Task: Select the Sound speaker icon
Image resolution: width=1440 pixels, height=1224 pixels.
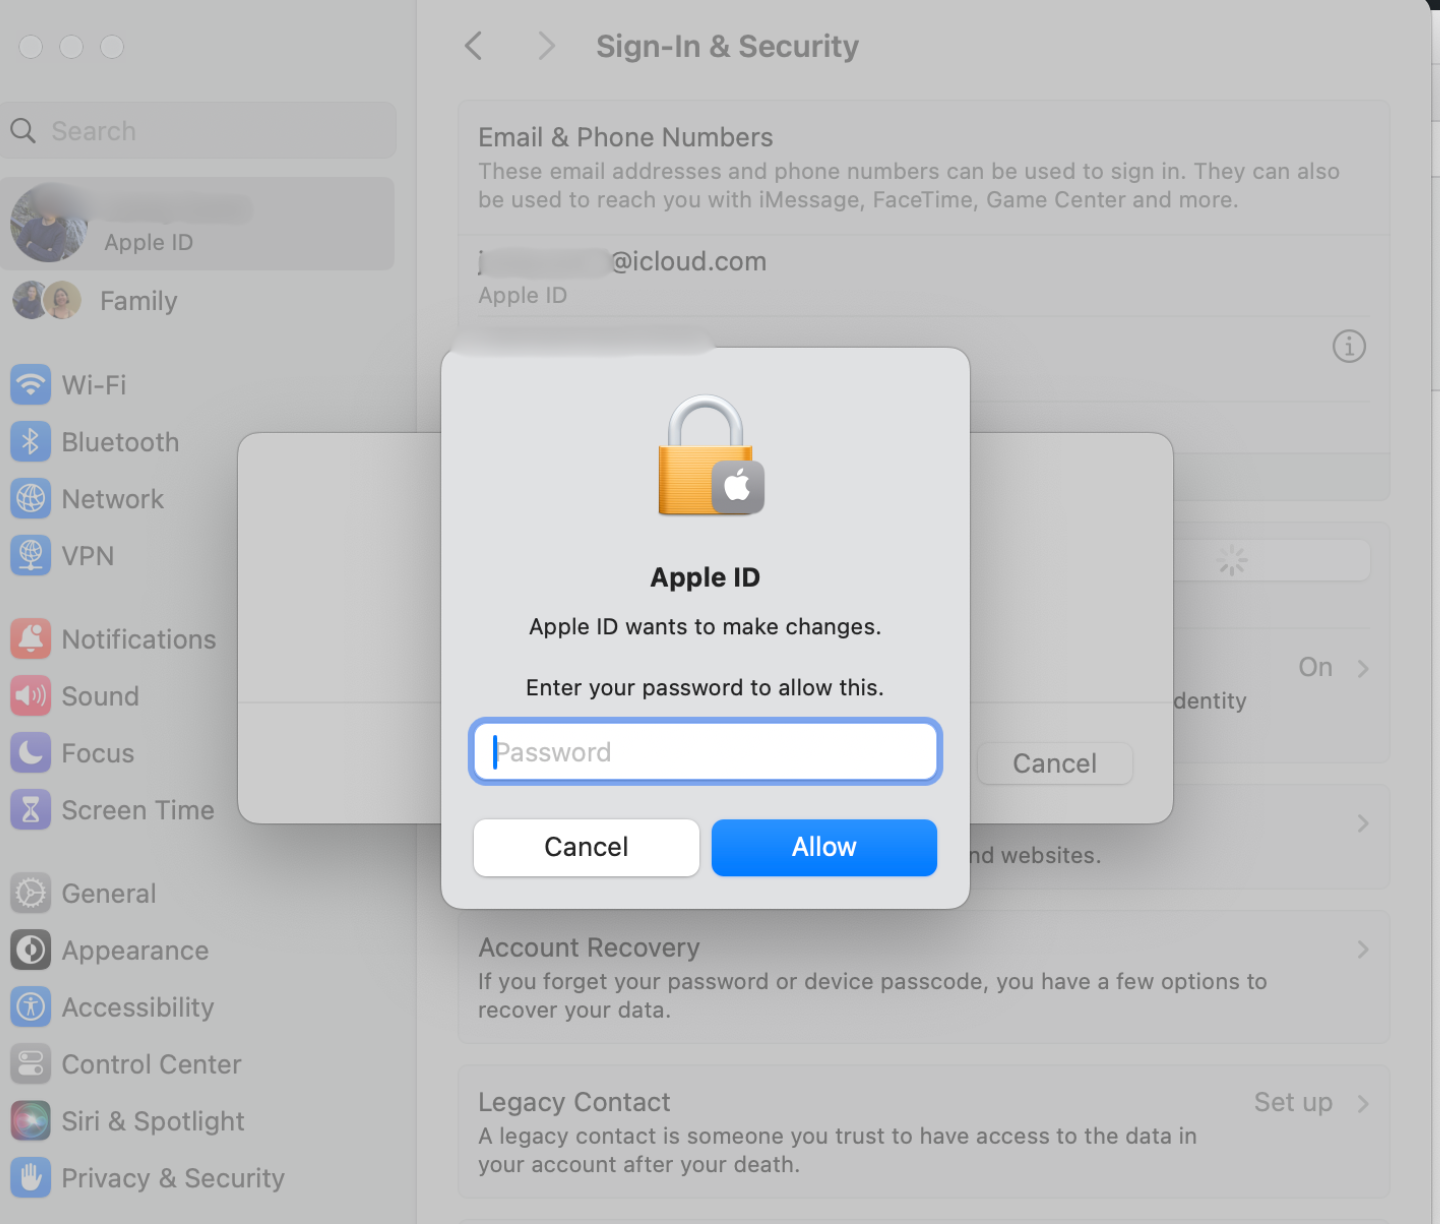Action: coord(31,696)
